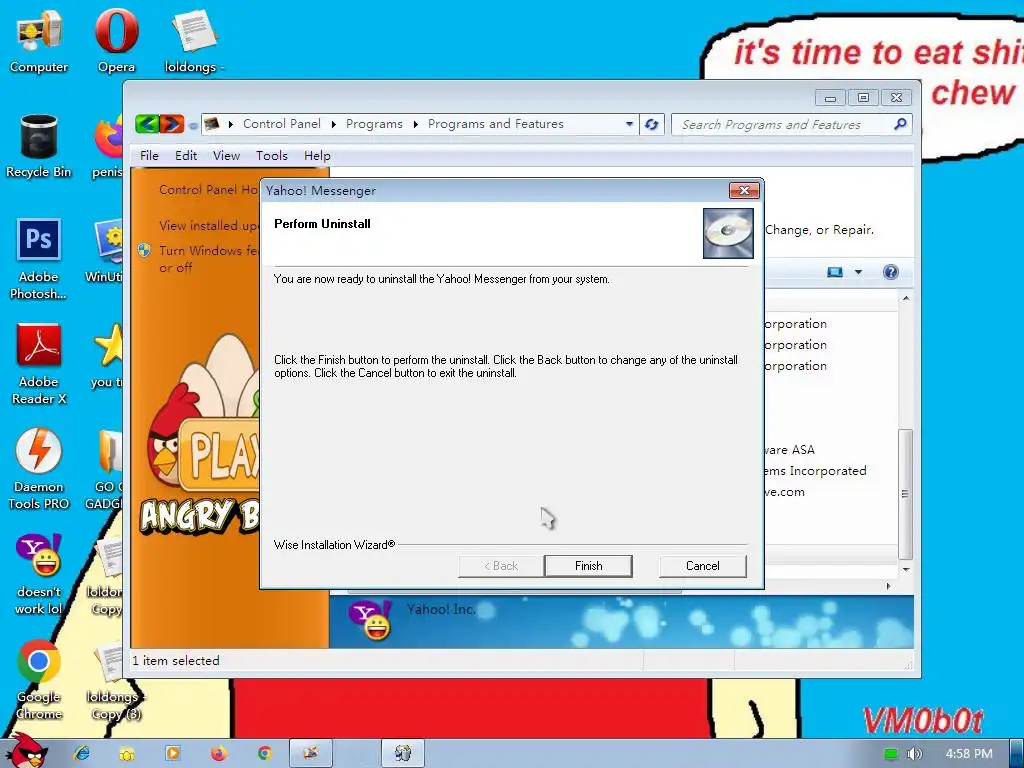Screen dimensions: 1024x768
Task: Click Programs in the breadcrumb
Action: pos(374,123)
